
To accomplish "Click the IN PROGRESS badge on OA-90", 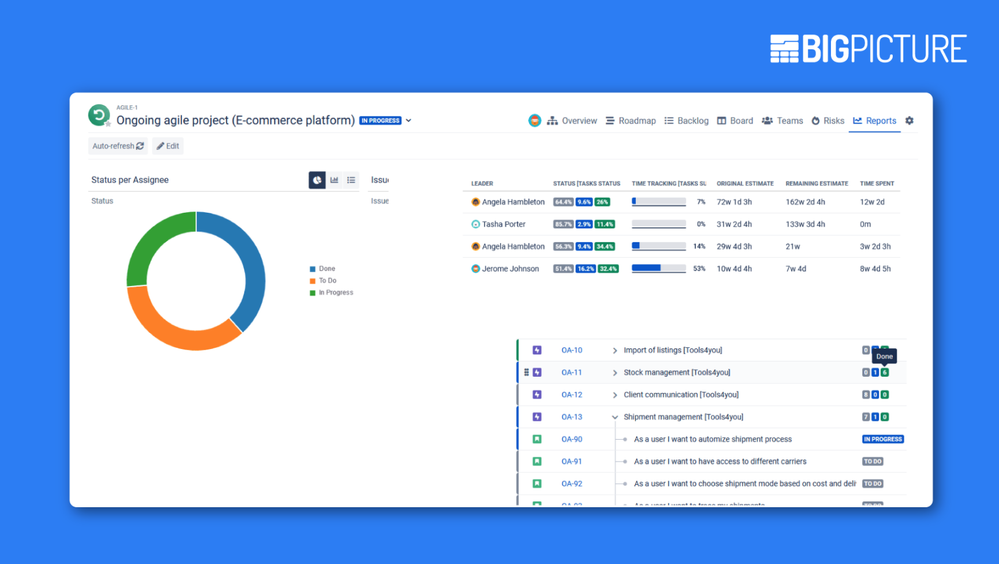I will coord(882,439).
